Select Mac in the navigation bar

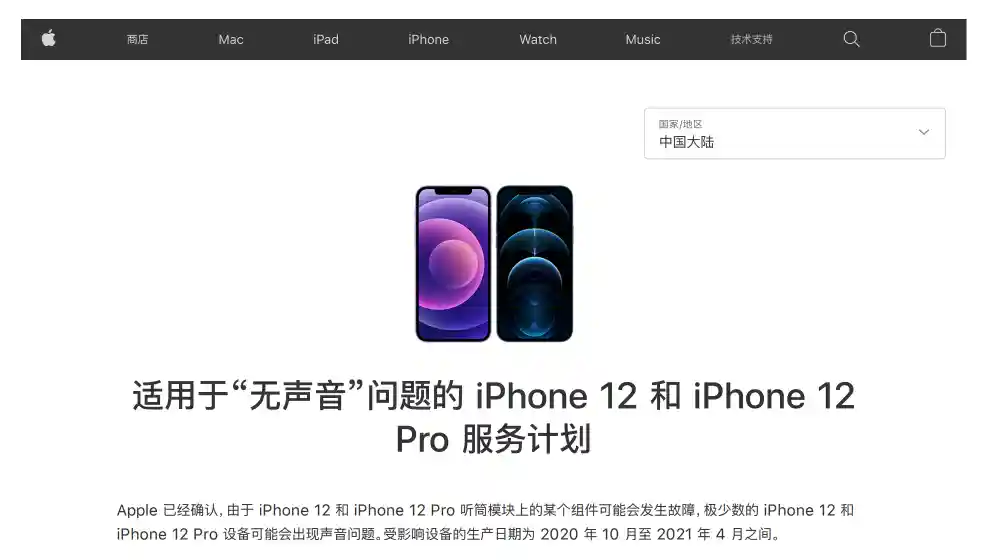pyautogui.click(x=231, y=39)
